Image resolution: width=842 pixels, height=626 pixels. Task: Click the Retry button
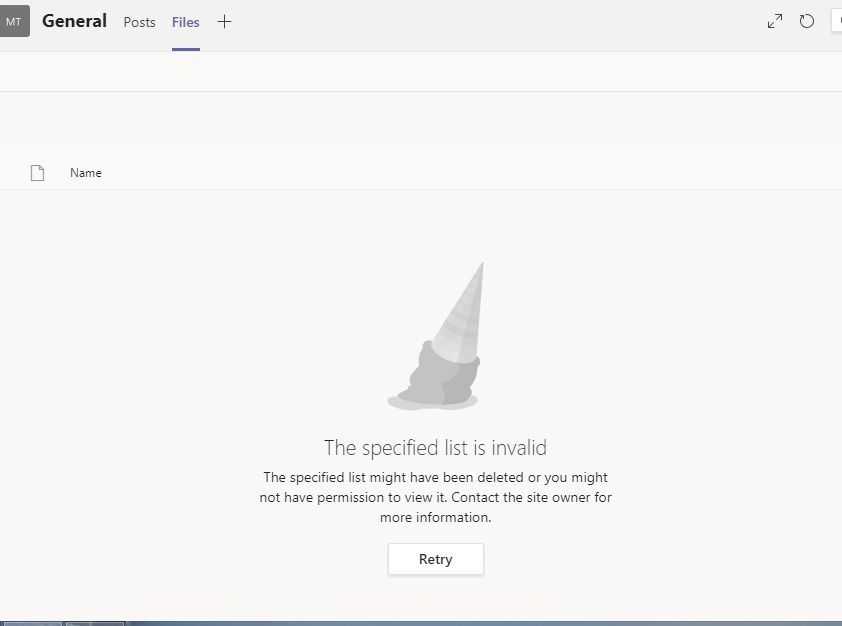435,559
